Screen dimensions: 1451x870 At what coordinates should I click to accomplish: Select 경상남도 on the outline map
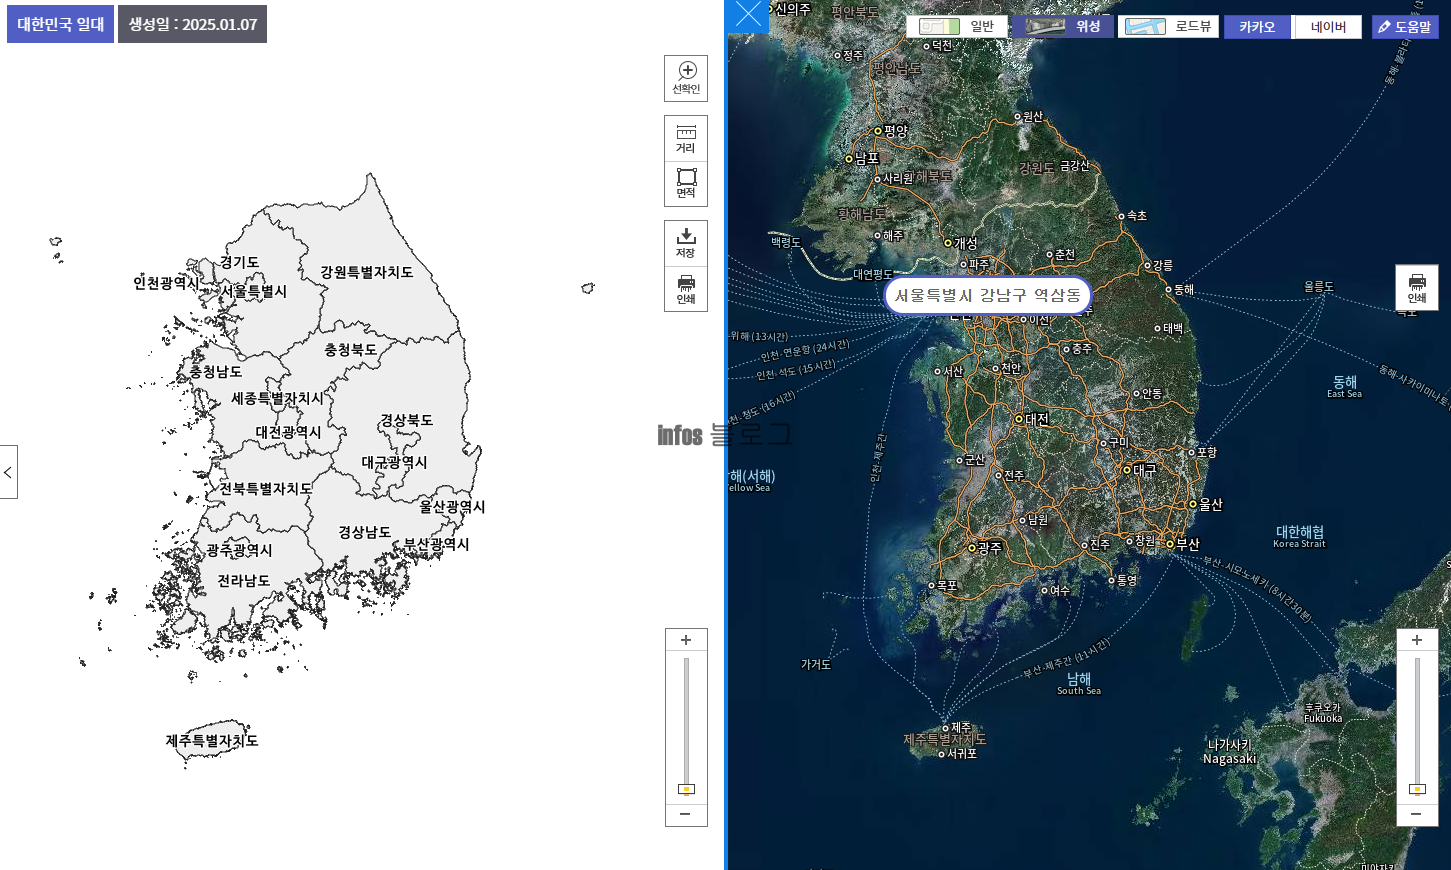tap(365, 533)
